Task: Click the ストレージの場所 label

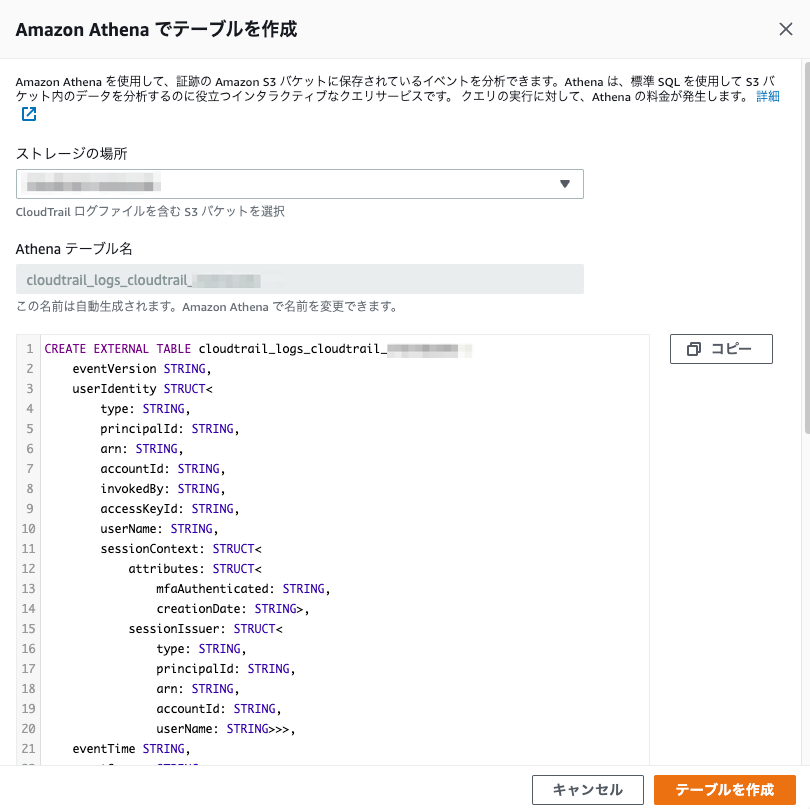Action: [x=71, y=153]
